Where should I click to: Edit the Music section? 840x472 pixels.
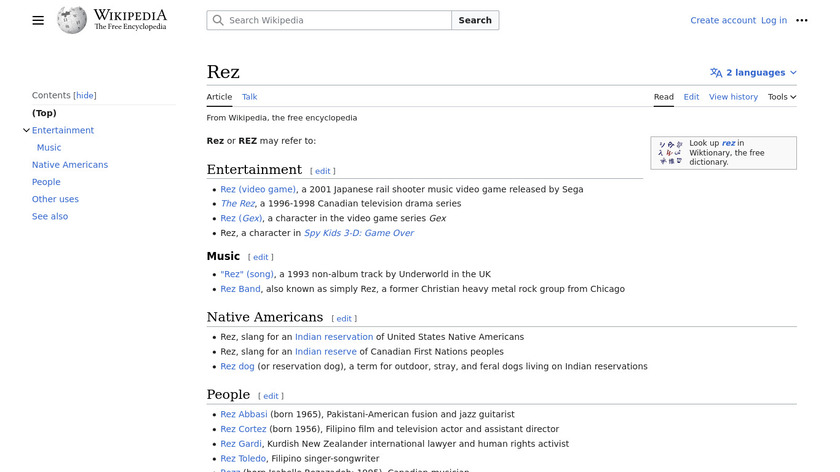pyautogui.click(x=260, y=257)
